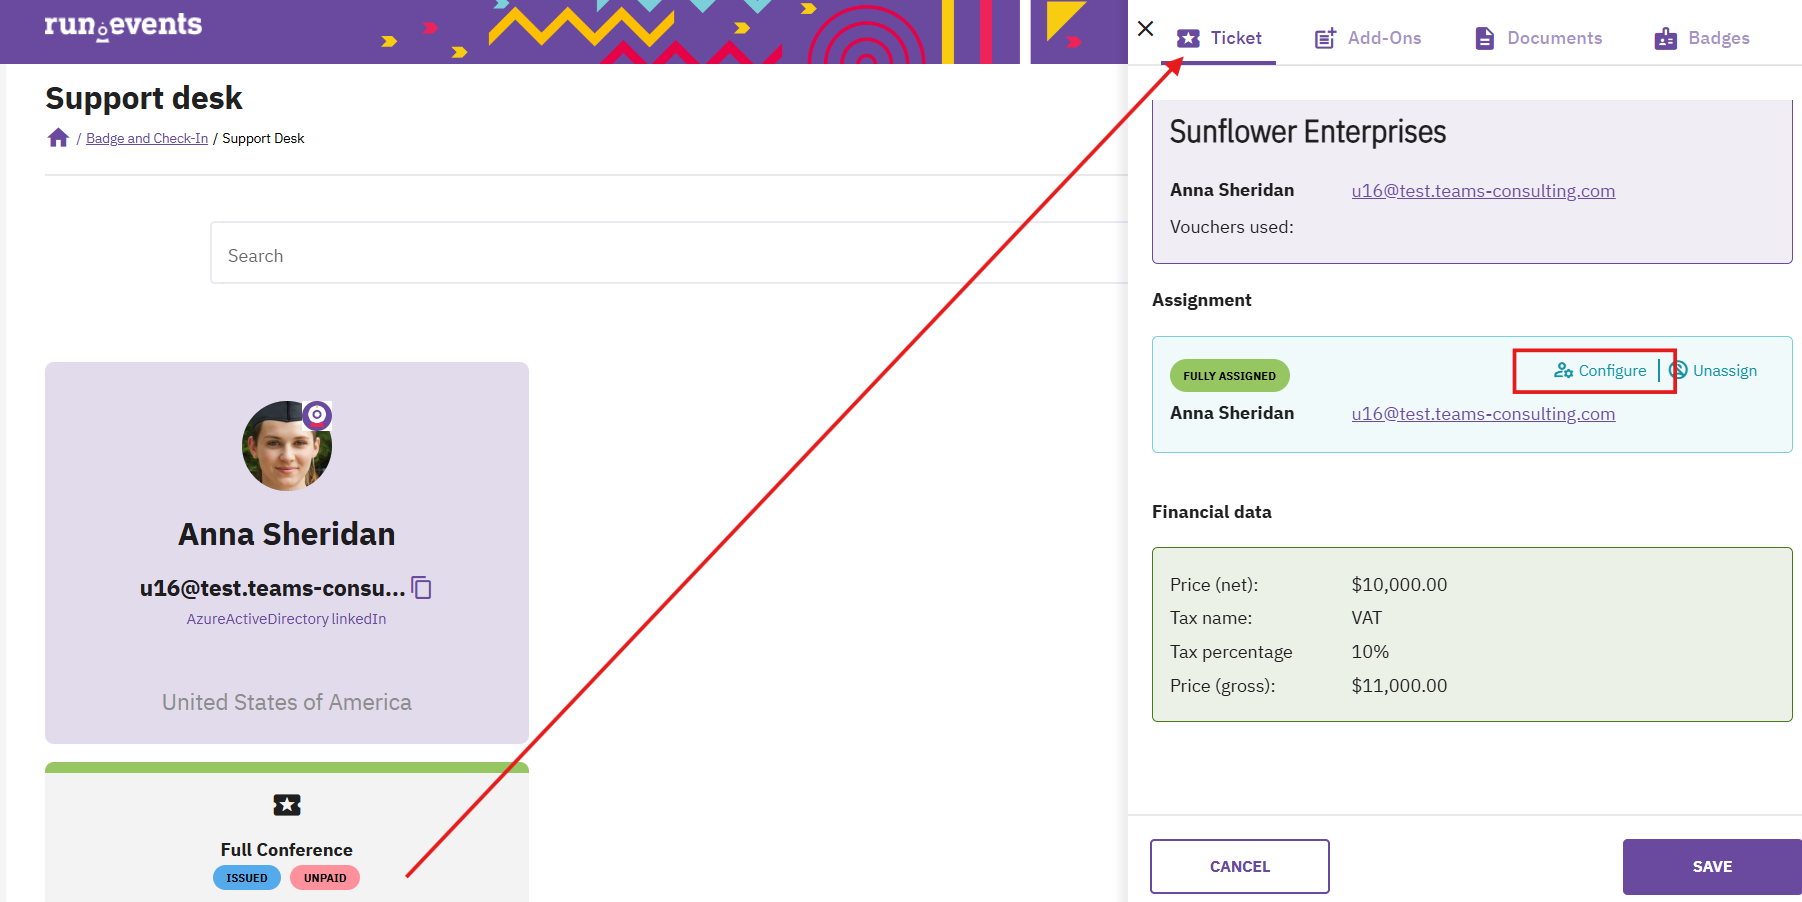Switch to the Badges tab
The image size is (1802, 902).
[1702, 38]
